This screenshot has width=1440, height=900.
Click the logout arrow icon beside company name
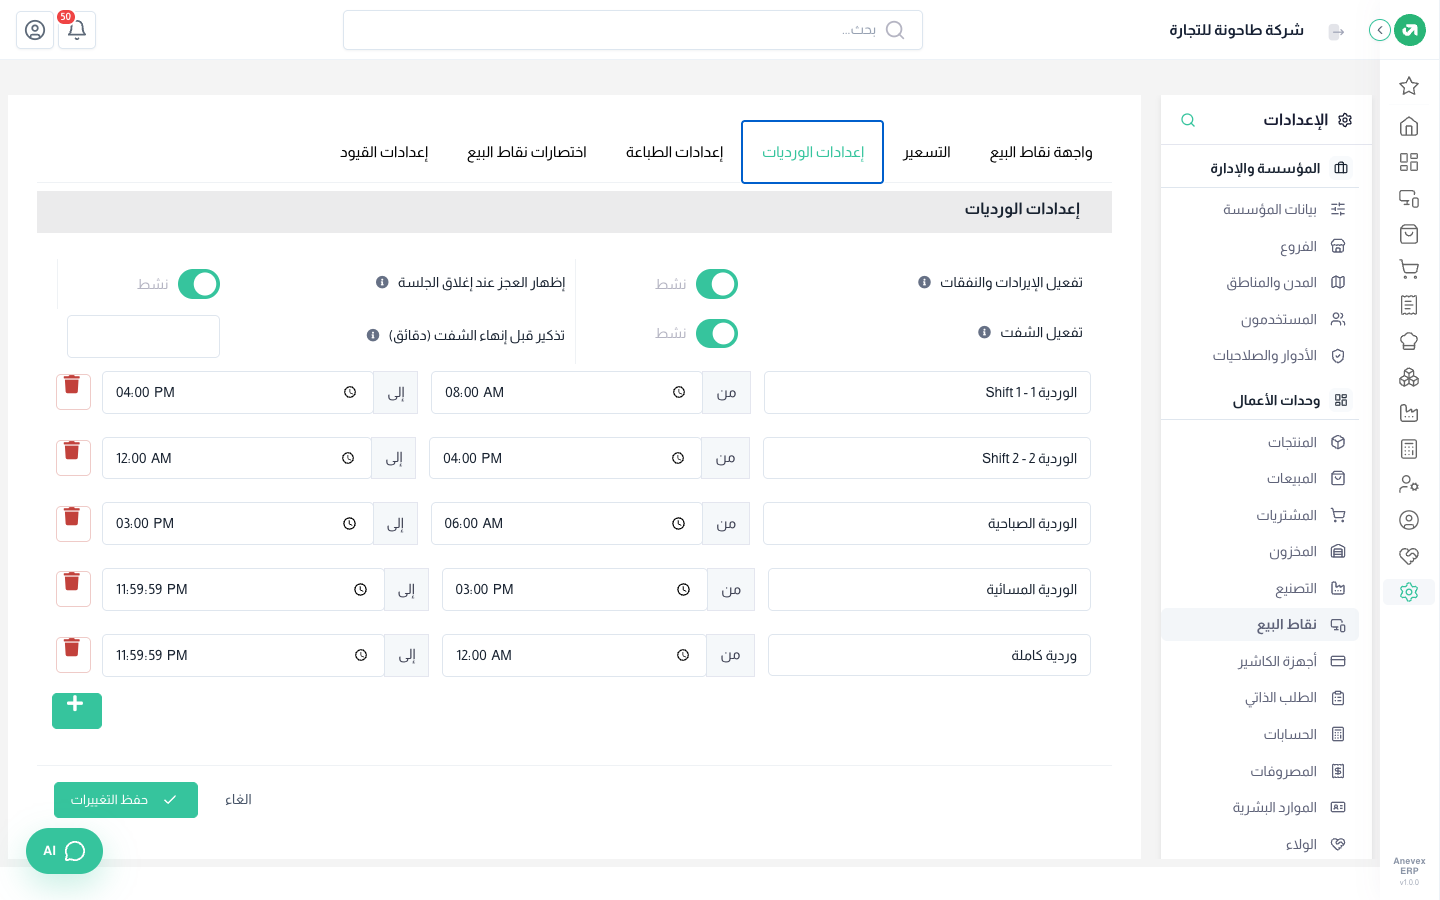point(1336,32)
